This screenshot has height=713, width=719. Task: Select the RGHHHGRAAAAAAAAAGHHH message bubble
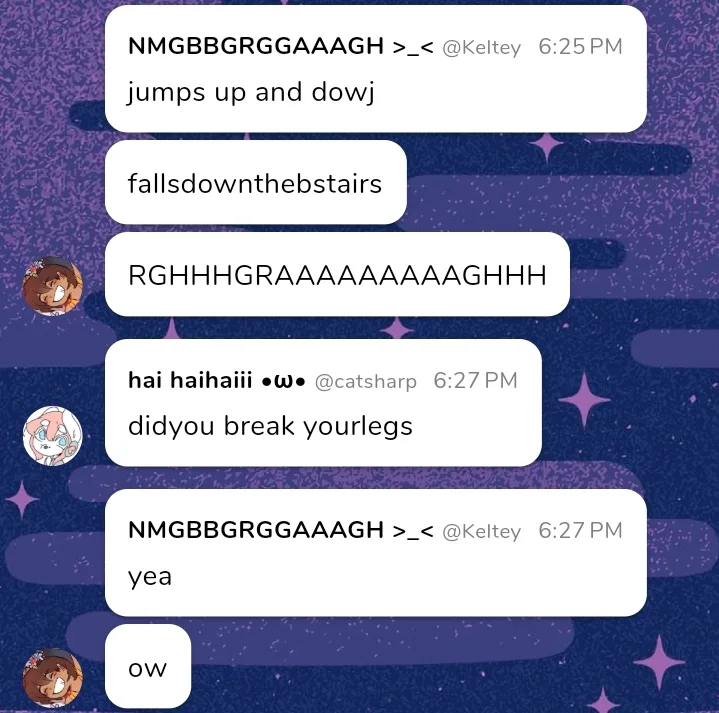pos(337,274)
